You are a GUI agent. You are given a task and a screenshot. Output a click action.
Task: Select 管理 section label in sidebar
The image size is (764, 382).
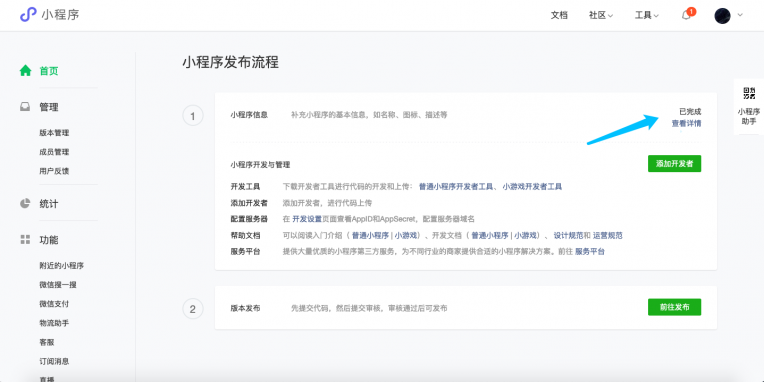coord(49,107)
